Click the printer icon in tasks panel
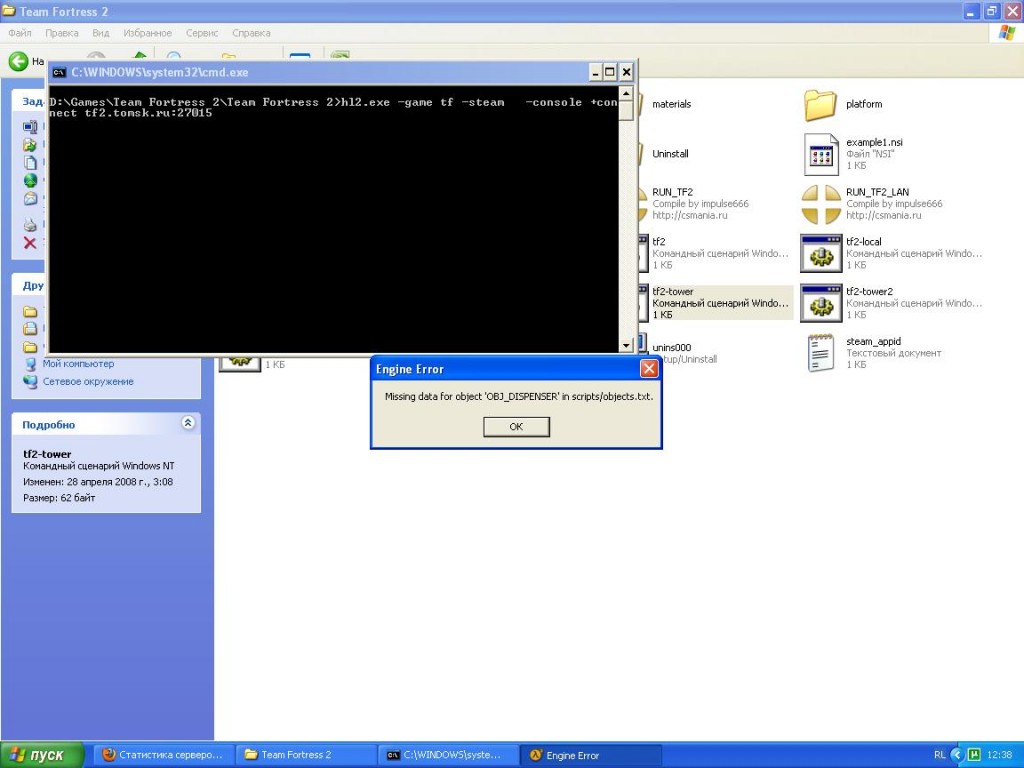 click(30, 225)
